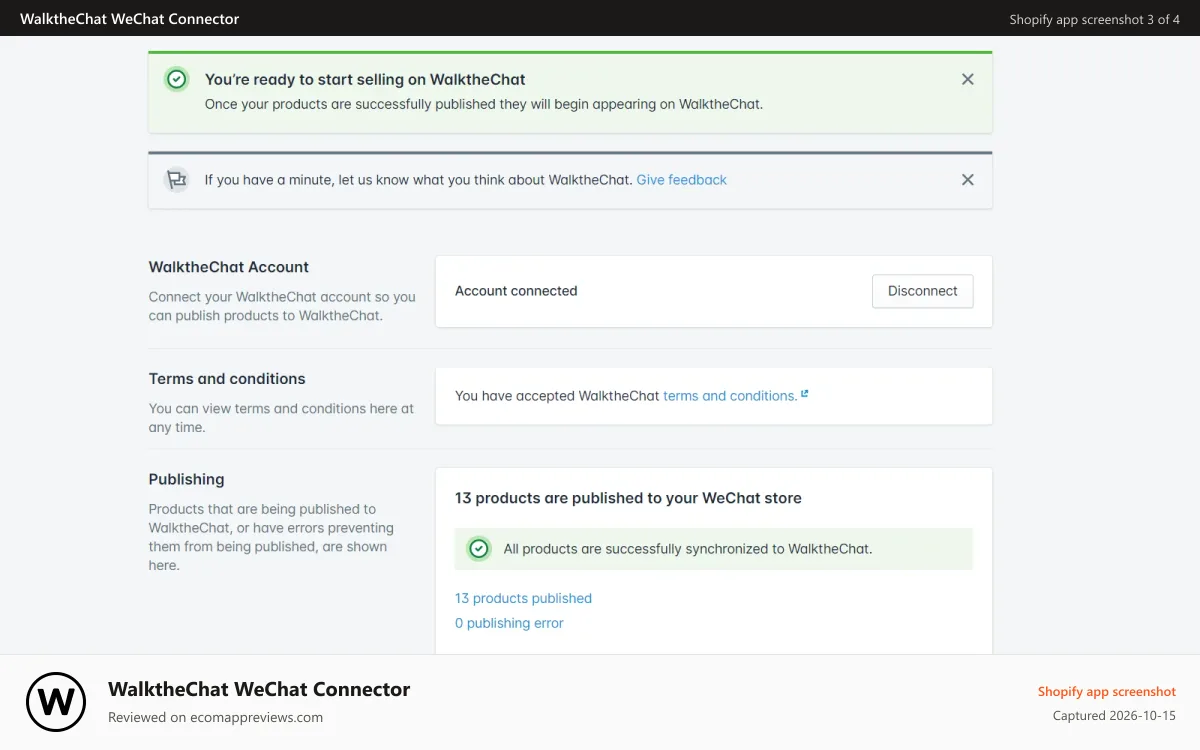Click the Connect your WalktheChat account description
Image resolution: width=1200 pixels, height=750 pixels.
282,306
